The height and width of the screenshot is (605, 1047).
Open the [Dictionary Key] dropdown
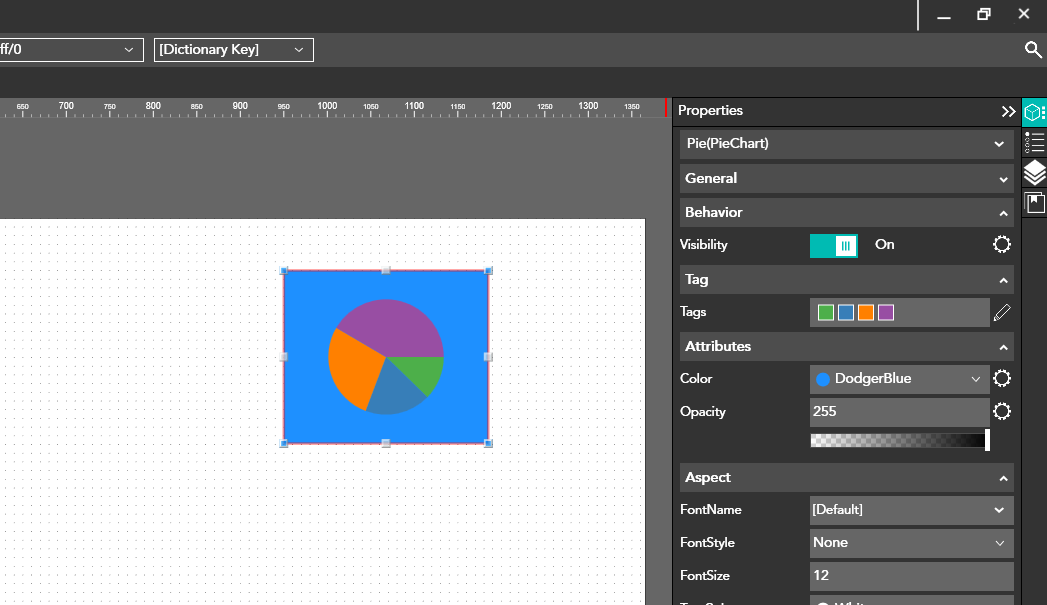(233, 50)
